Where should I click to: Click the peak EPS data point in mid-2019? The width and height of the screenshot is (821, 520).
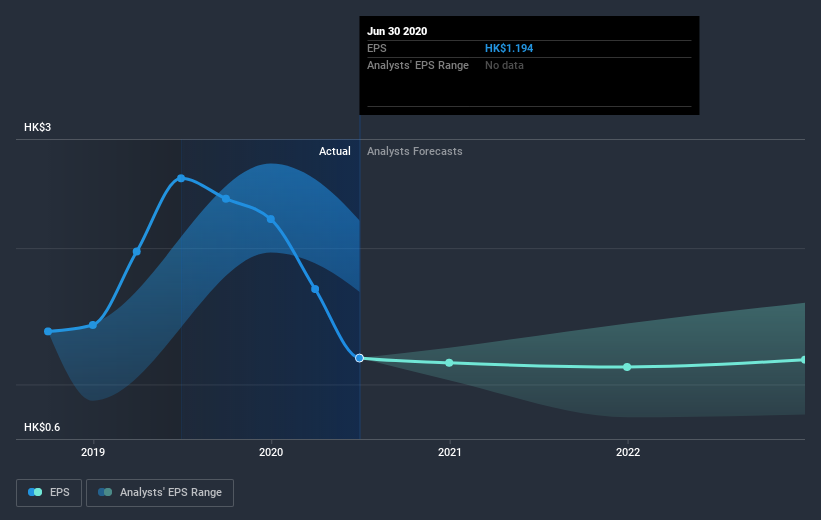point(181,178)
